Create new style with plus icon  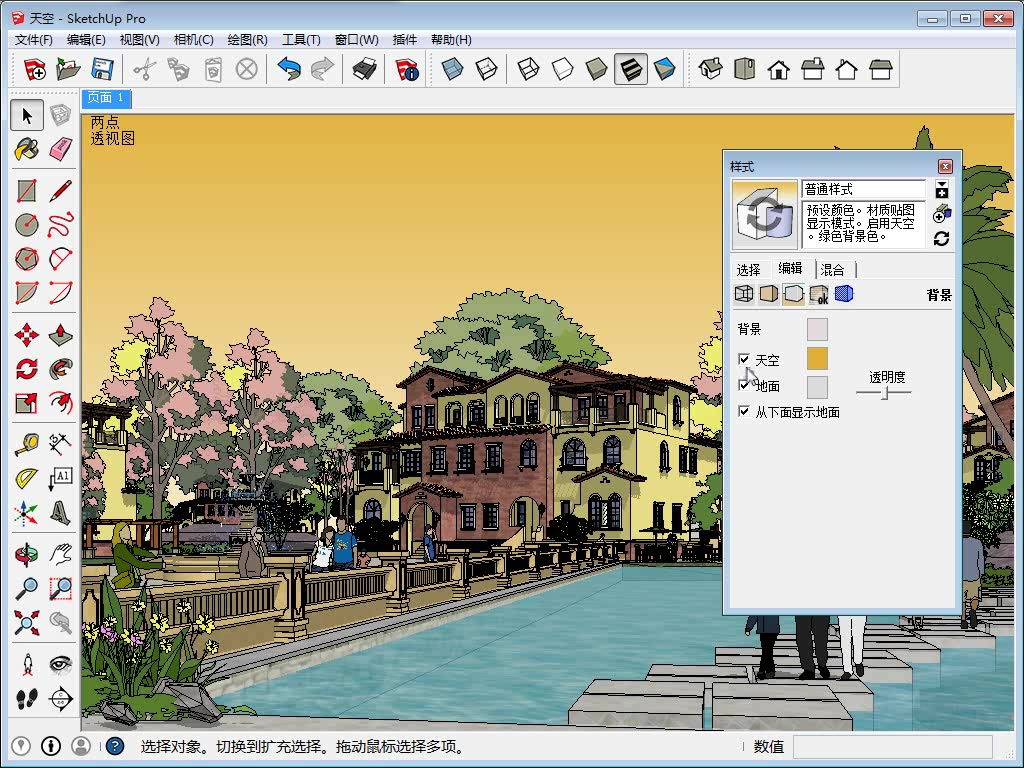tap(942, 214)
